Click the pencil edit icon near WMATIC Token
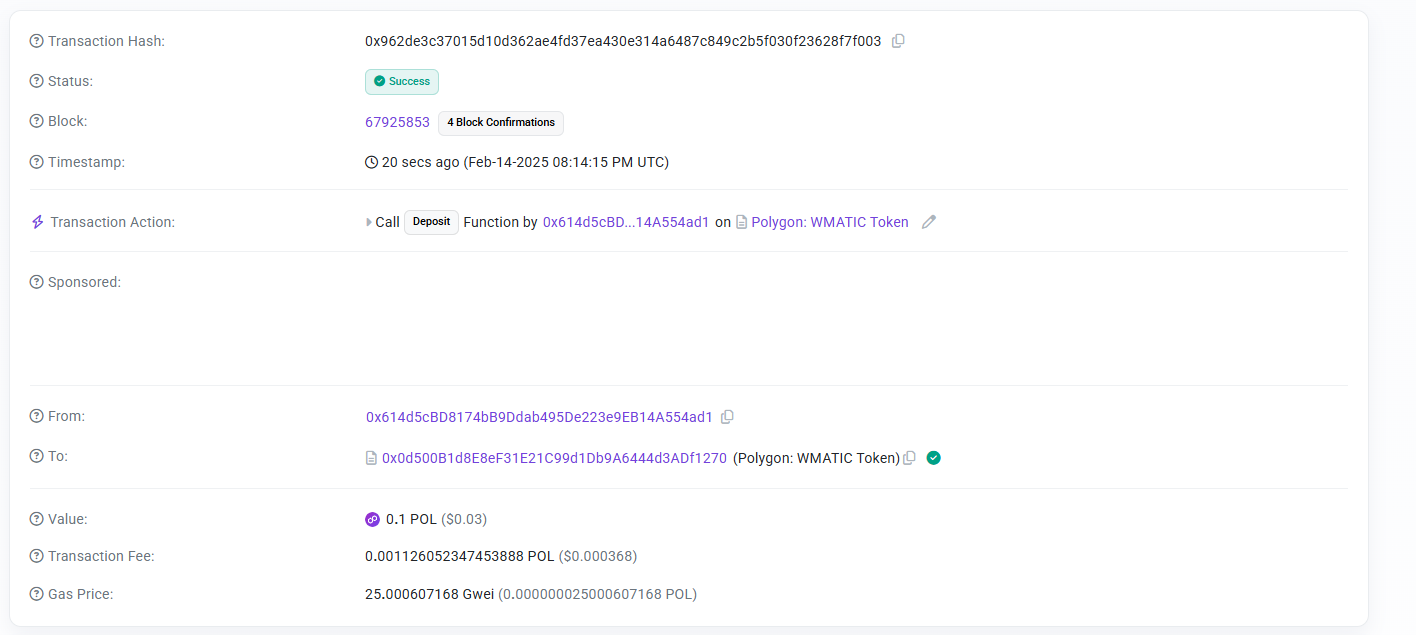The image size is (1416, 635). [x=929, y=222]
